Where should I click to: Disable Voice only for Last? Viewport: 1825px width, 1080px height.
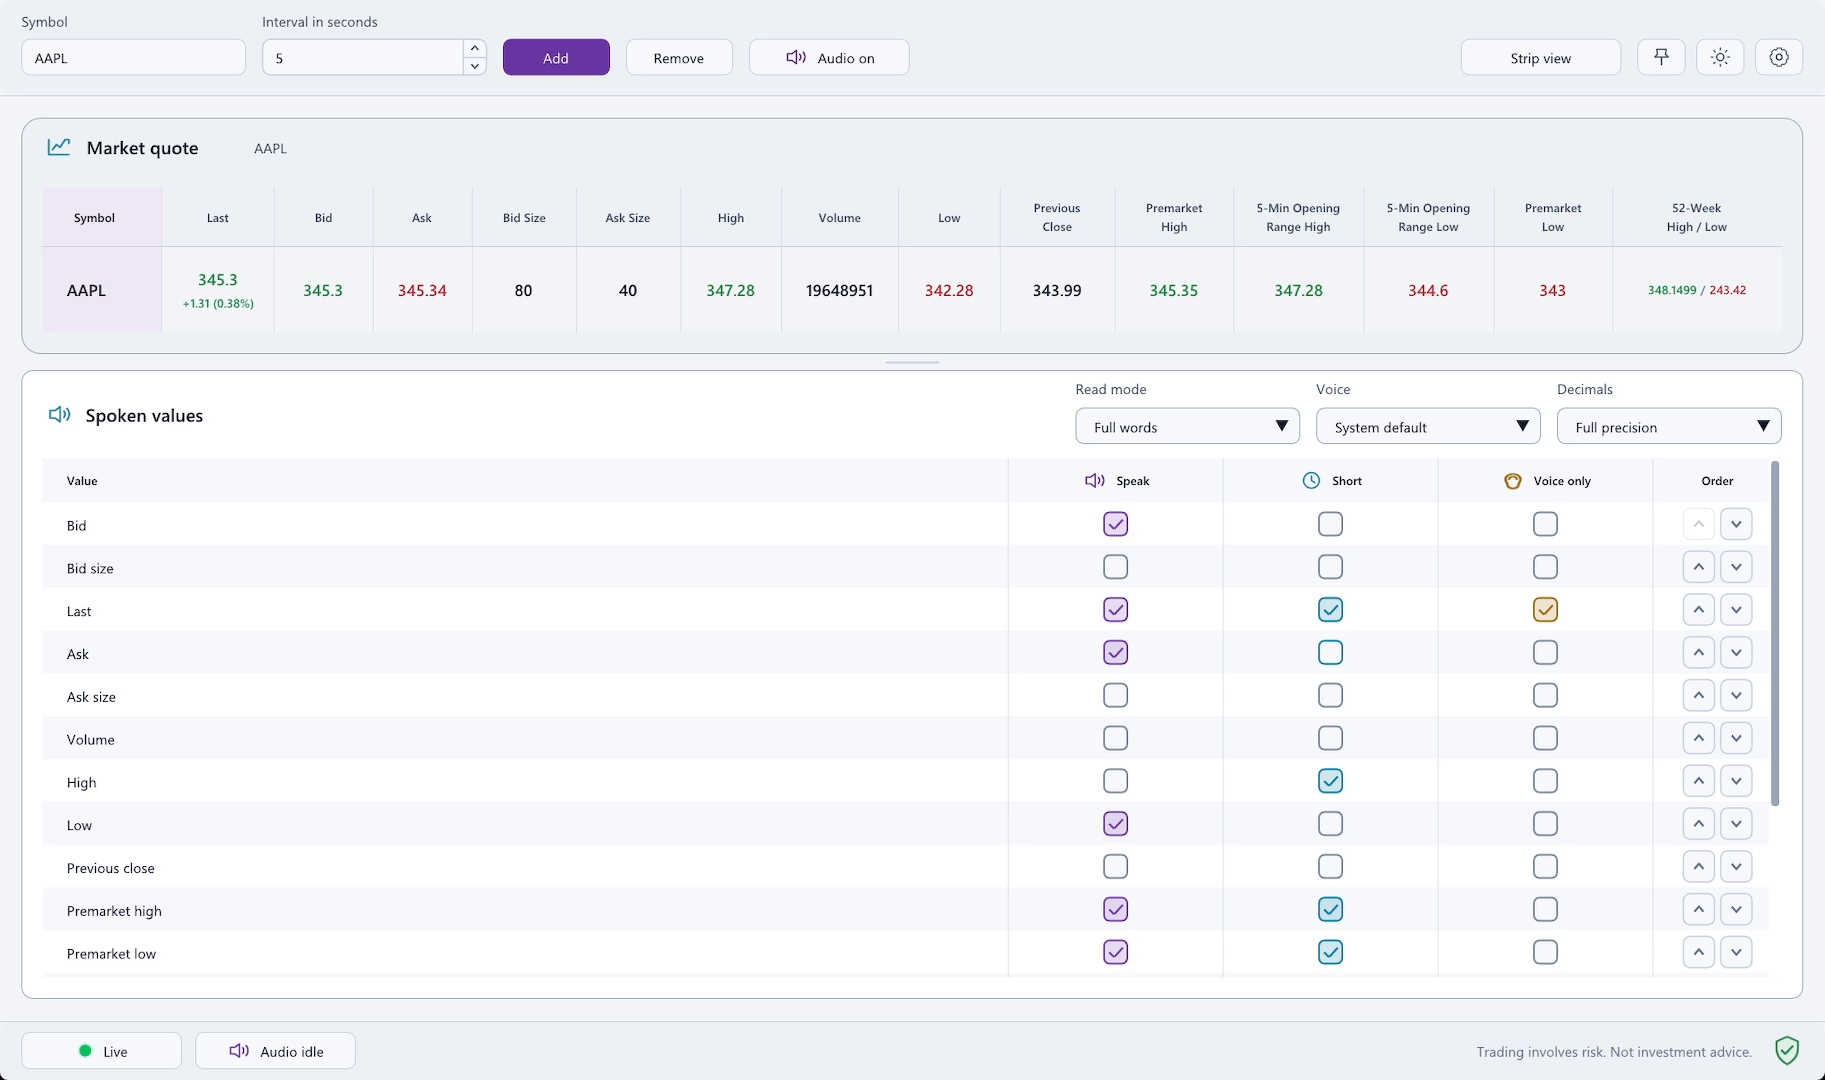click(1545, 610)
